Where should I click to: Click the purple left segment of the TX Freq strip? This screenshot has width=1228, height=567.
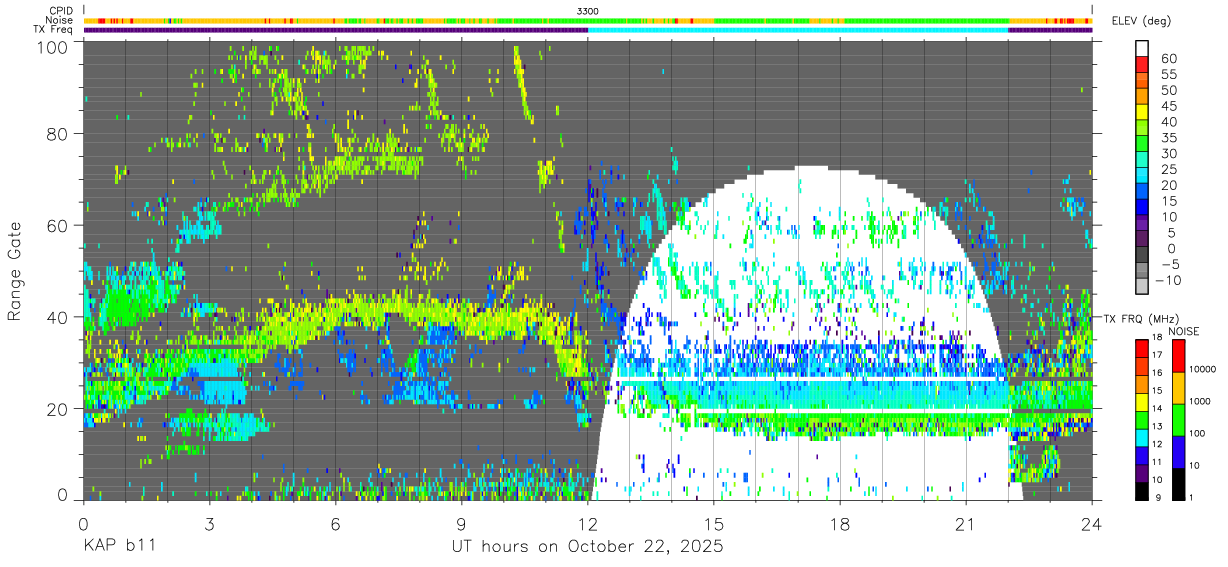click(336, 30)
